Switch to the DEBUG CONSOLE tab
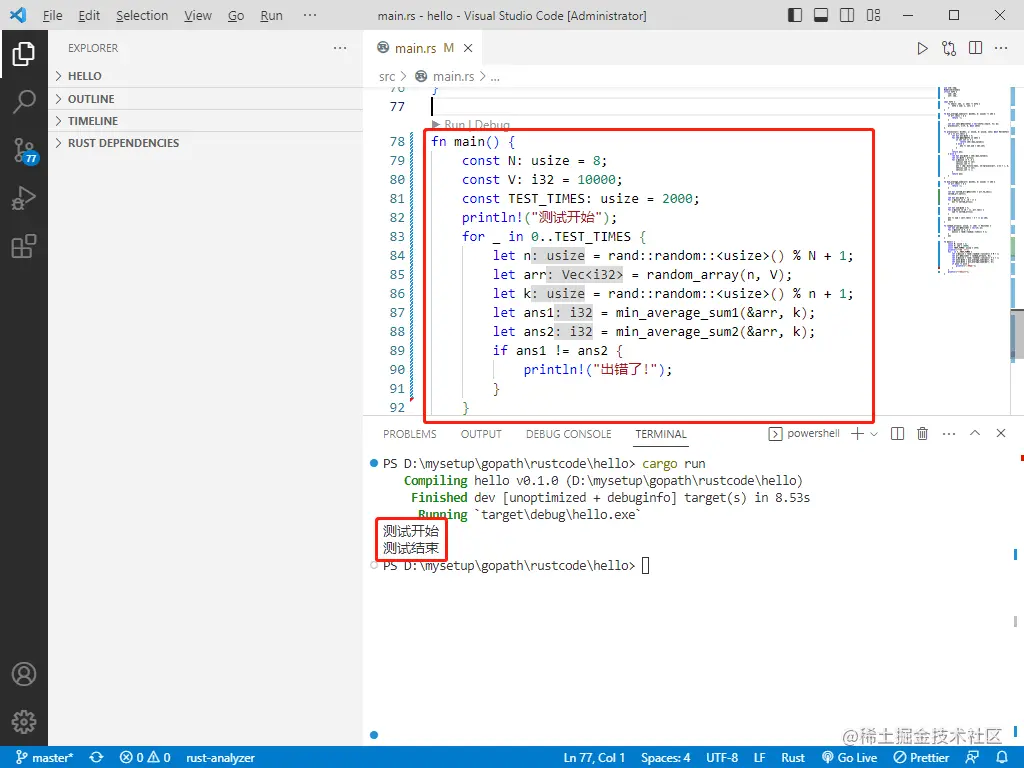Image resolution: width=1024 pixels, height=768 pixels. pyautogui.click(x=569, y=434)
